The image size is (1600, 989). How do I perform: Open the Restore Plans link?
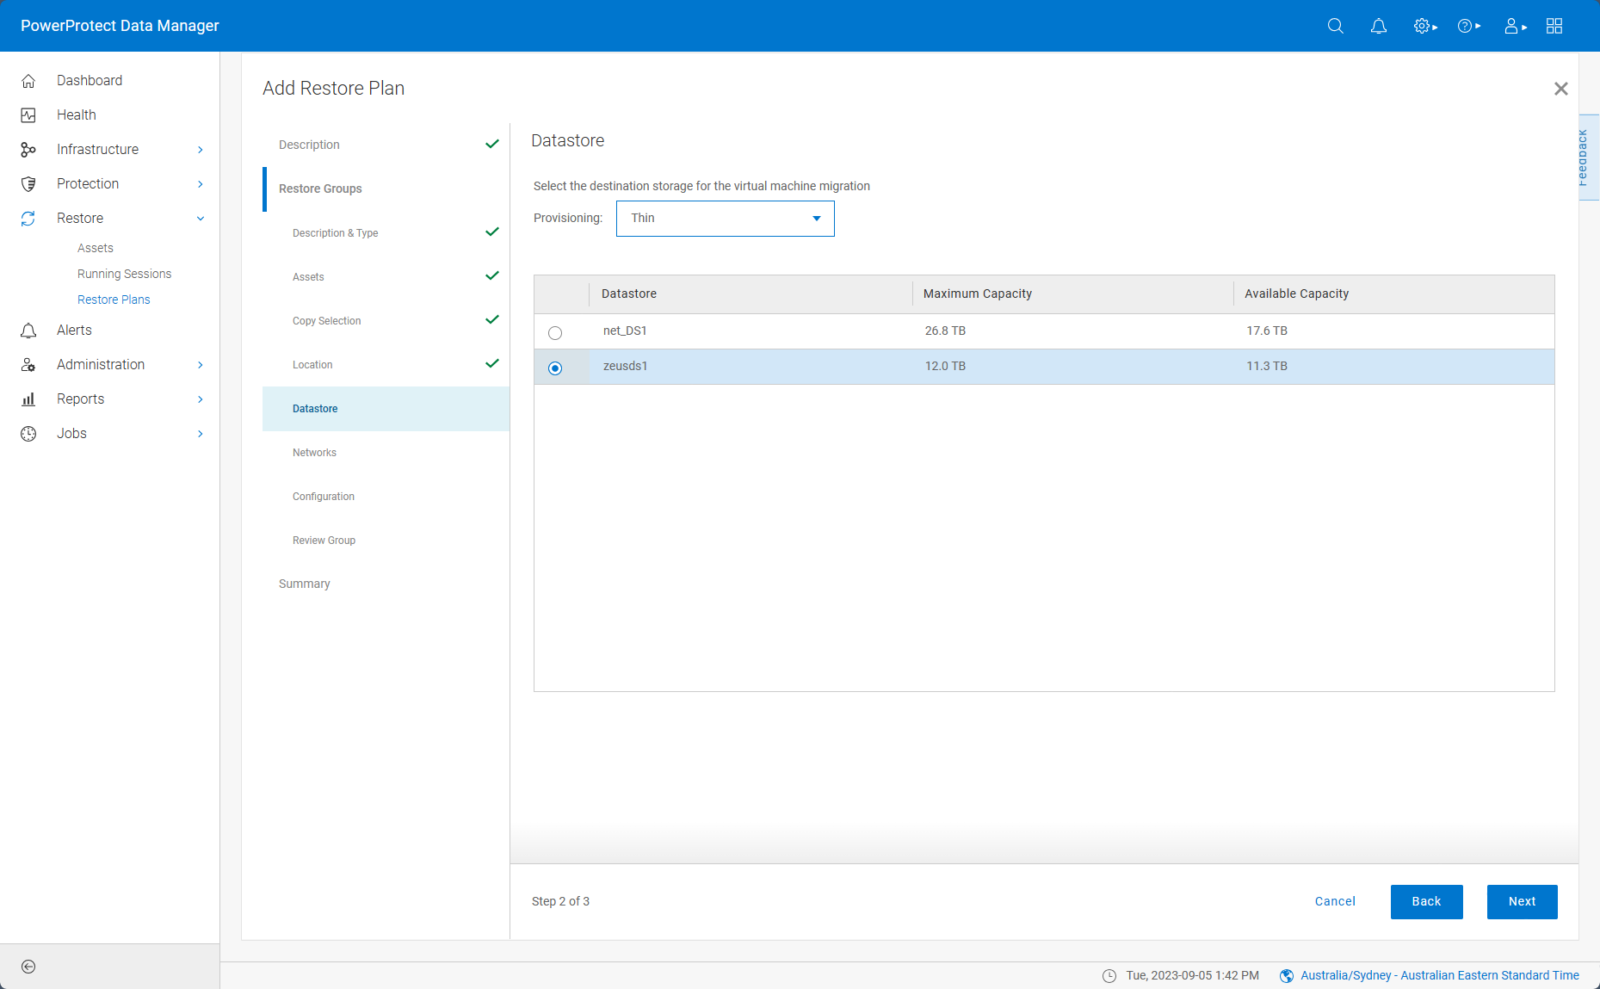tap(114, 299)
